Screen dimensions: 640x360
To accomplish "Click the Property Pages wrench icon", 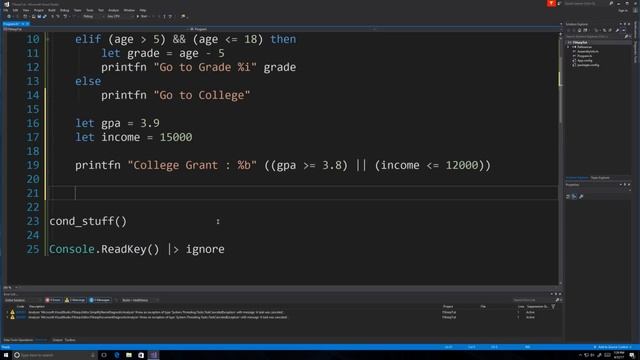I will (581, 197).
